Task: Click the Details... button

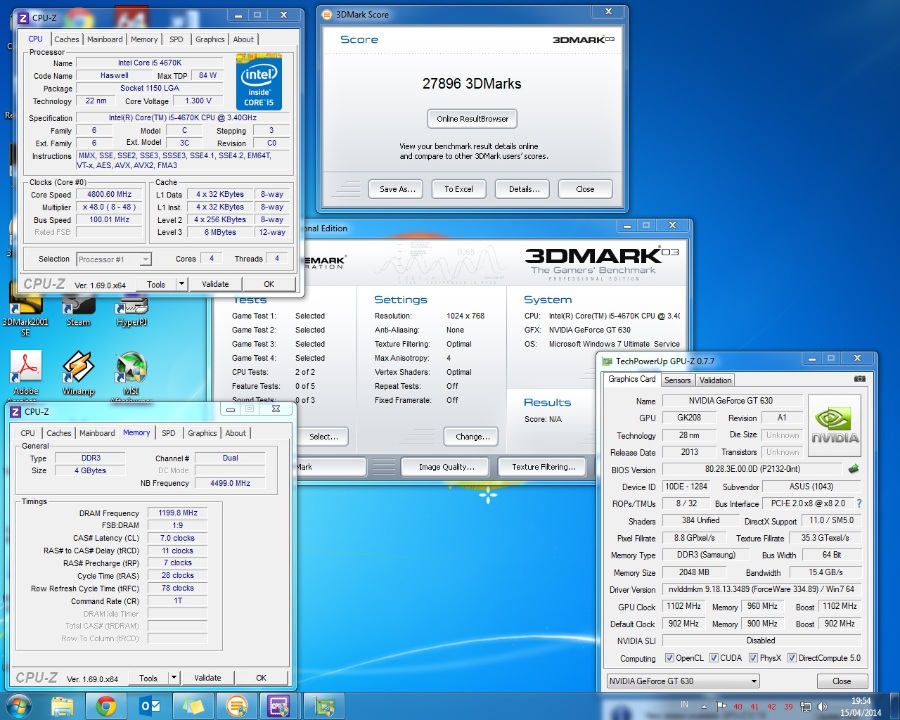Action: click(x=523, y=189)
